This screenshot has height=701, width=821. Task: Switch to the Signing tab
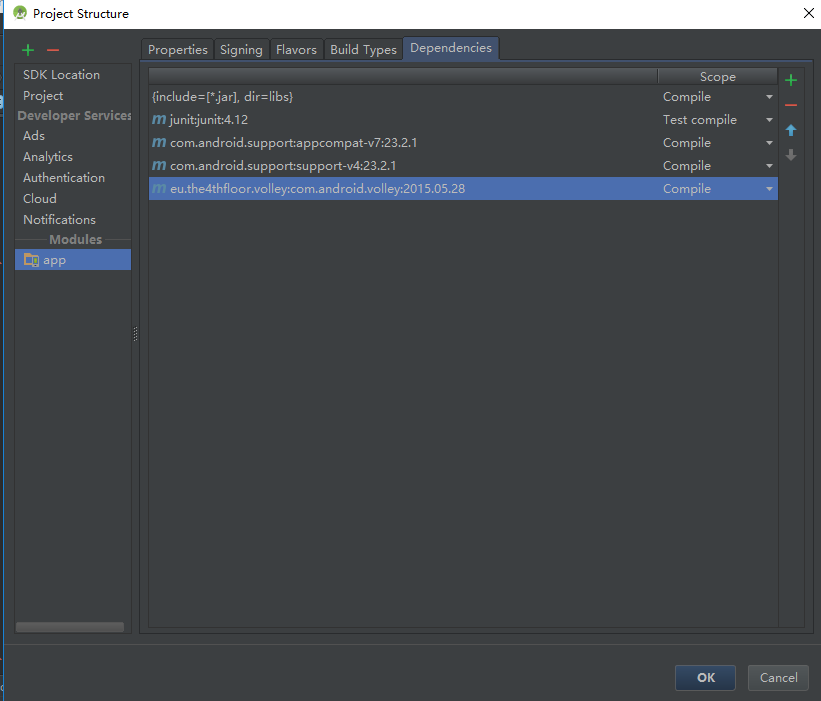241,49
